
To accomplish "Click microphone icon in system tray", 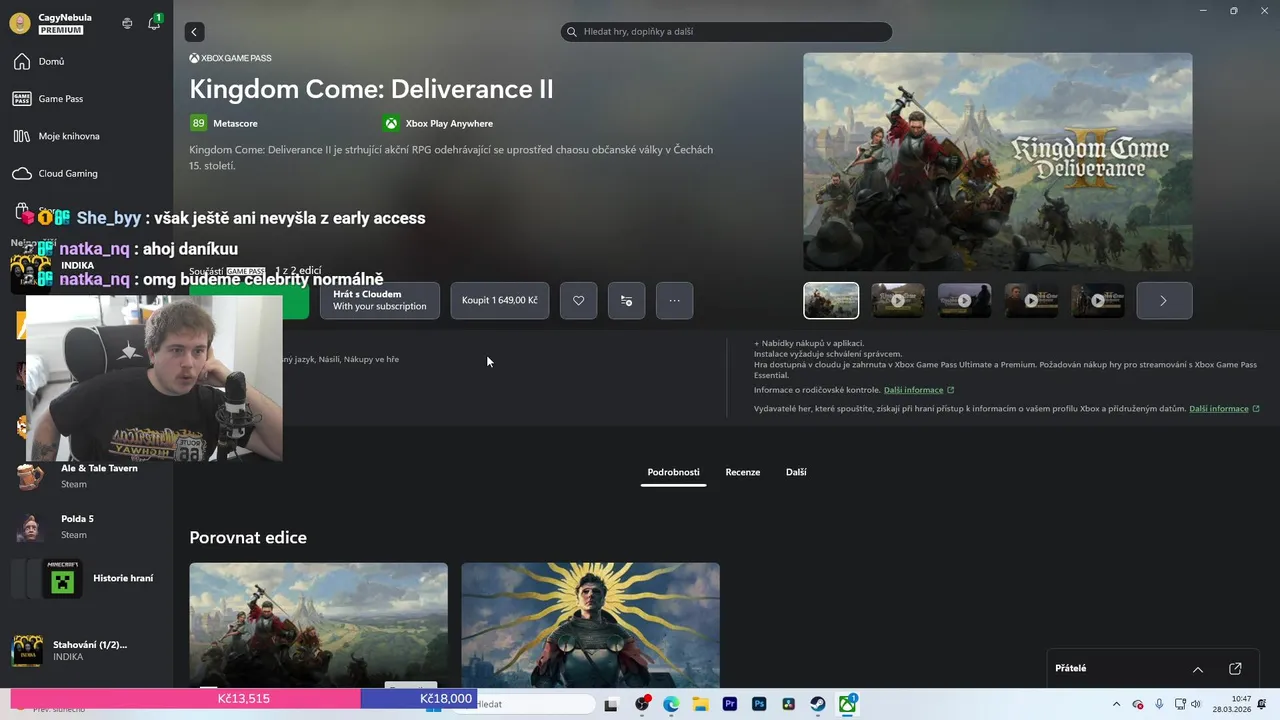I will click(x=1159, y=705).
